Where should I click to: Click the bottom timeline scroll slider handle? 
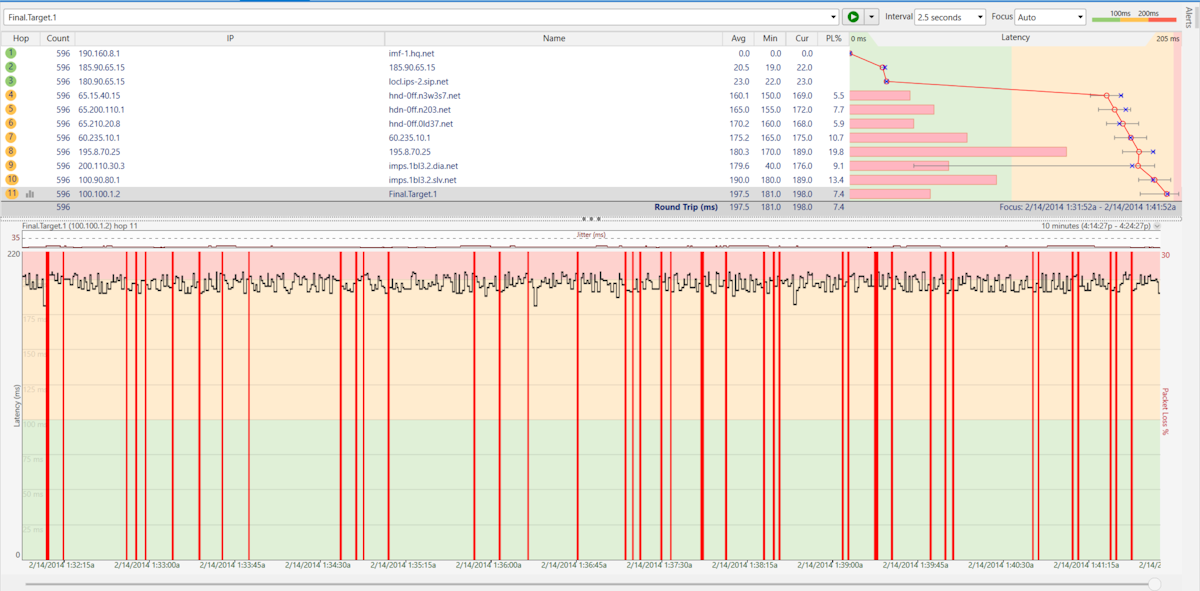tap(1154, 583)
